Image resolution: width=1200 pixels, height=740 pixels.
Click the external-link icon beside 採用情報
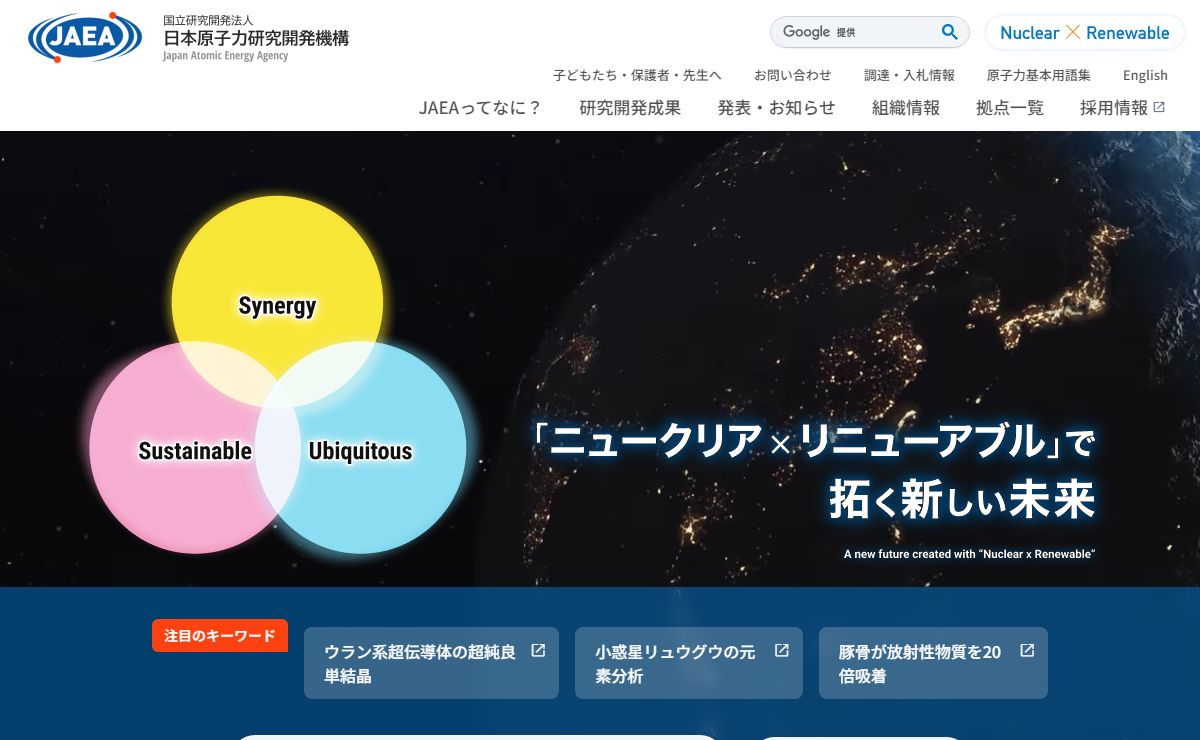1159,107
